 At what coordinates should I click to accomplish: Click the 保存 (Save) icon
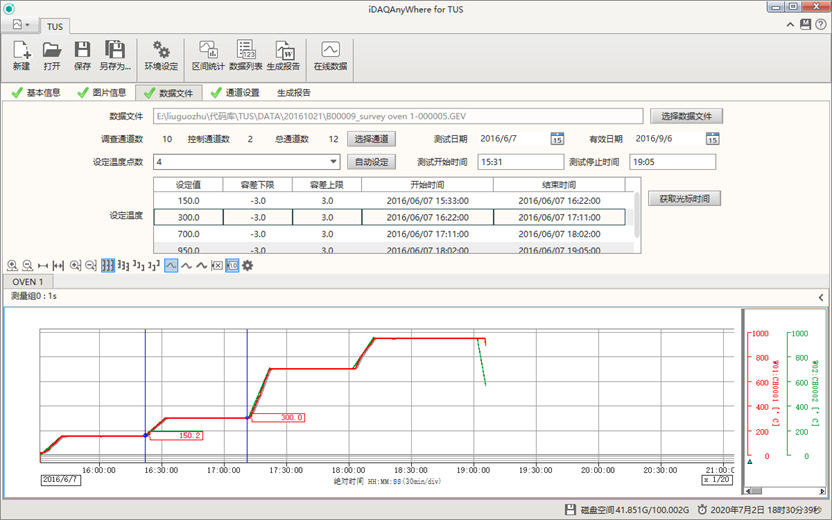(x=82, y=55)
